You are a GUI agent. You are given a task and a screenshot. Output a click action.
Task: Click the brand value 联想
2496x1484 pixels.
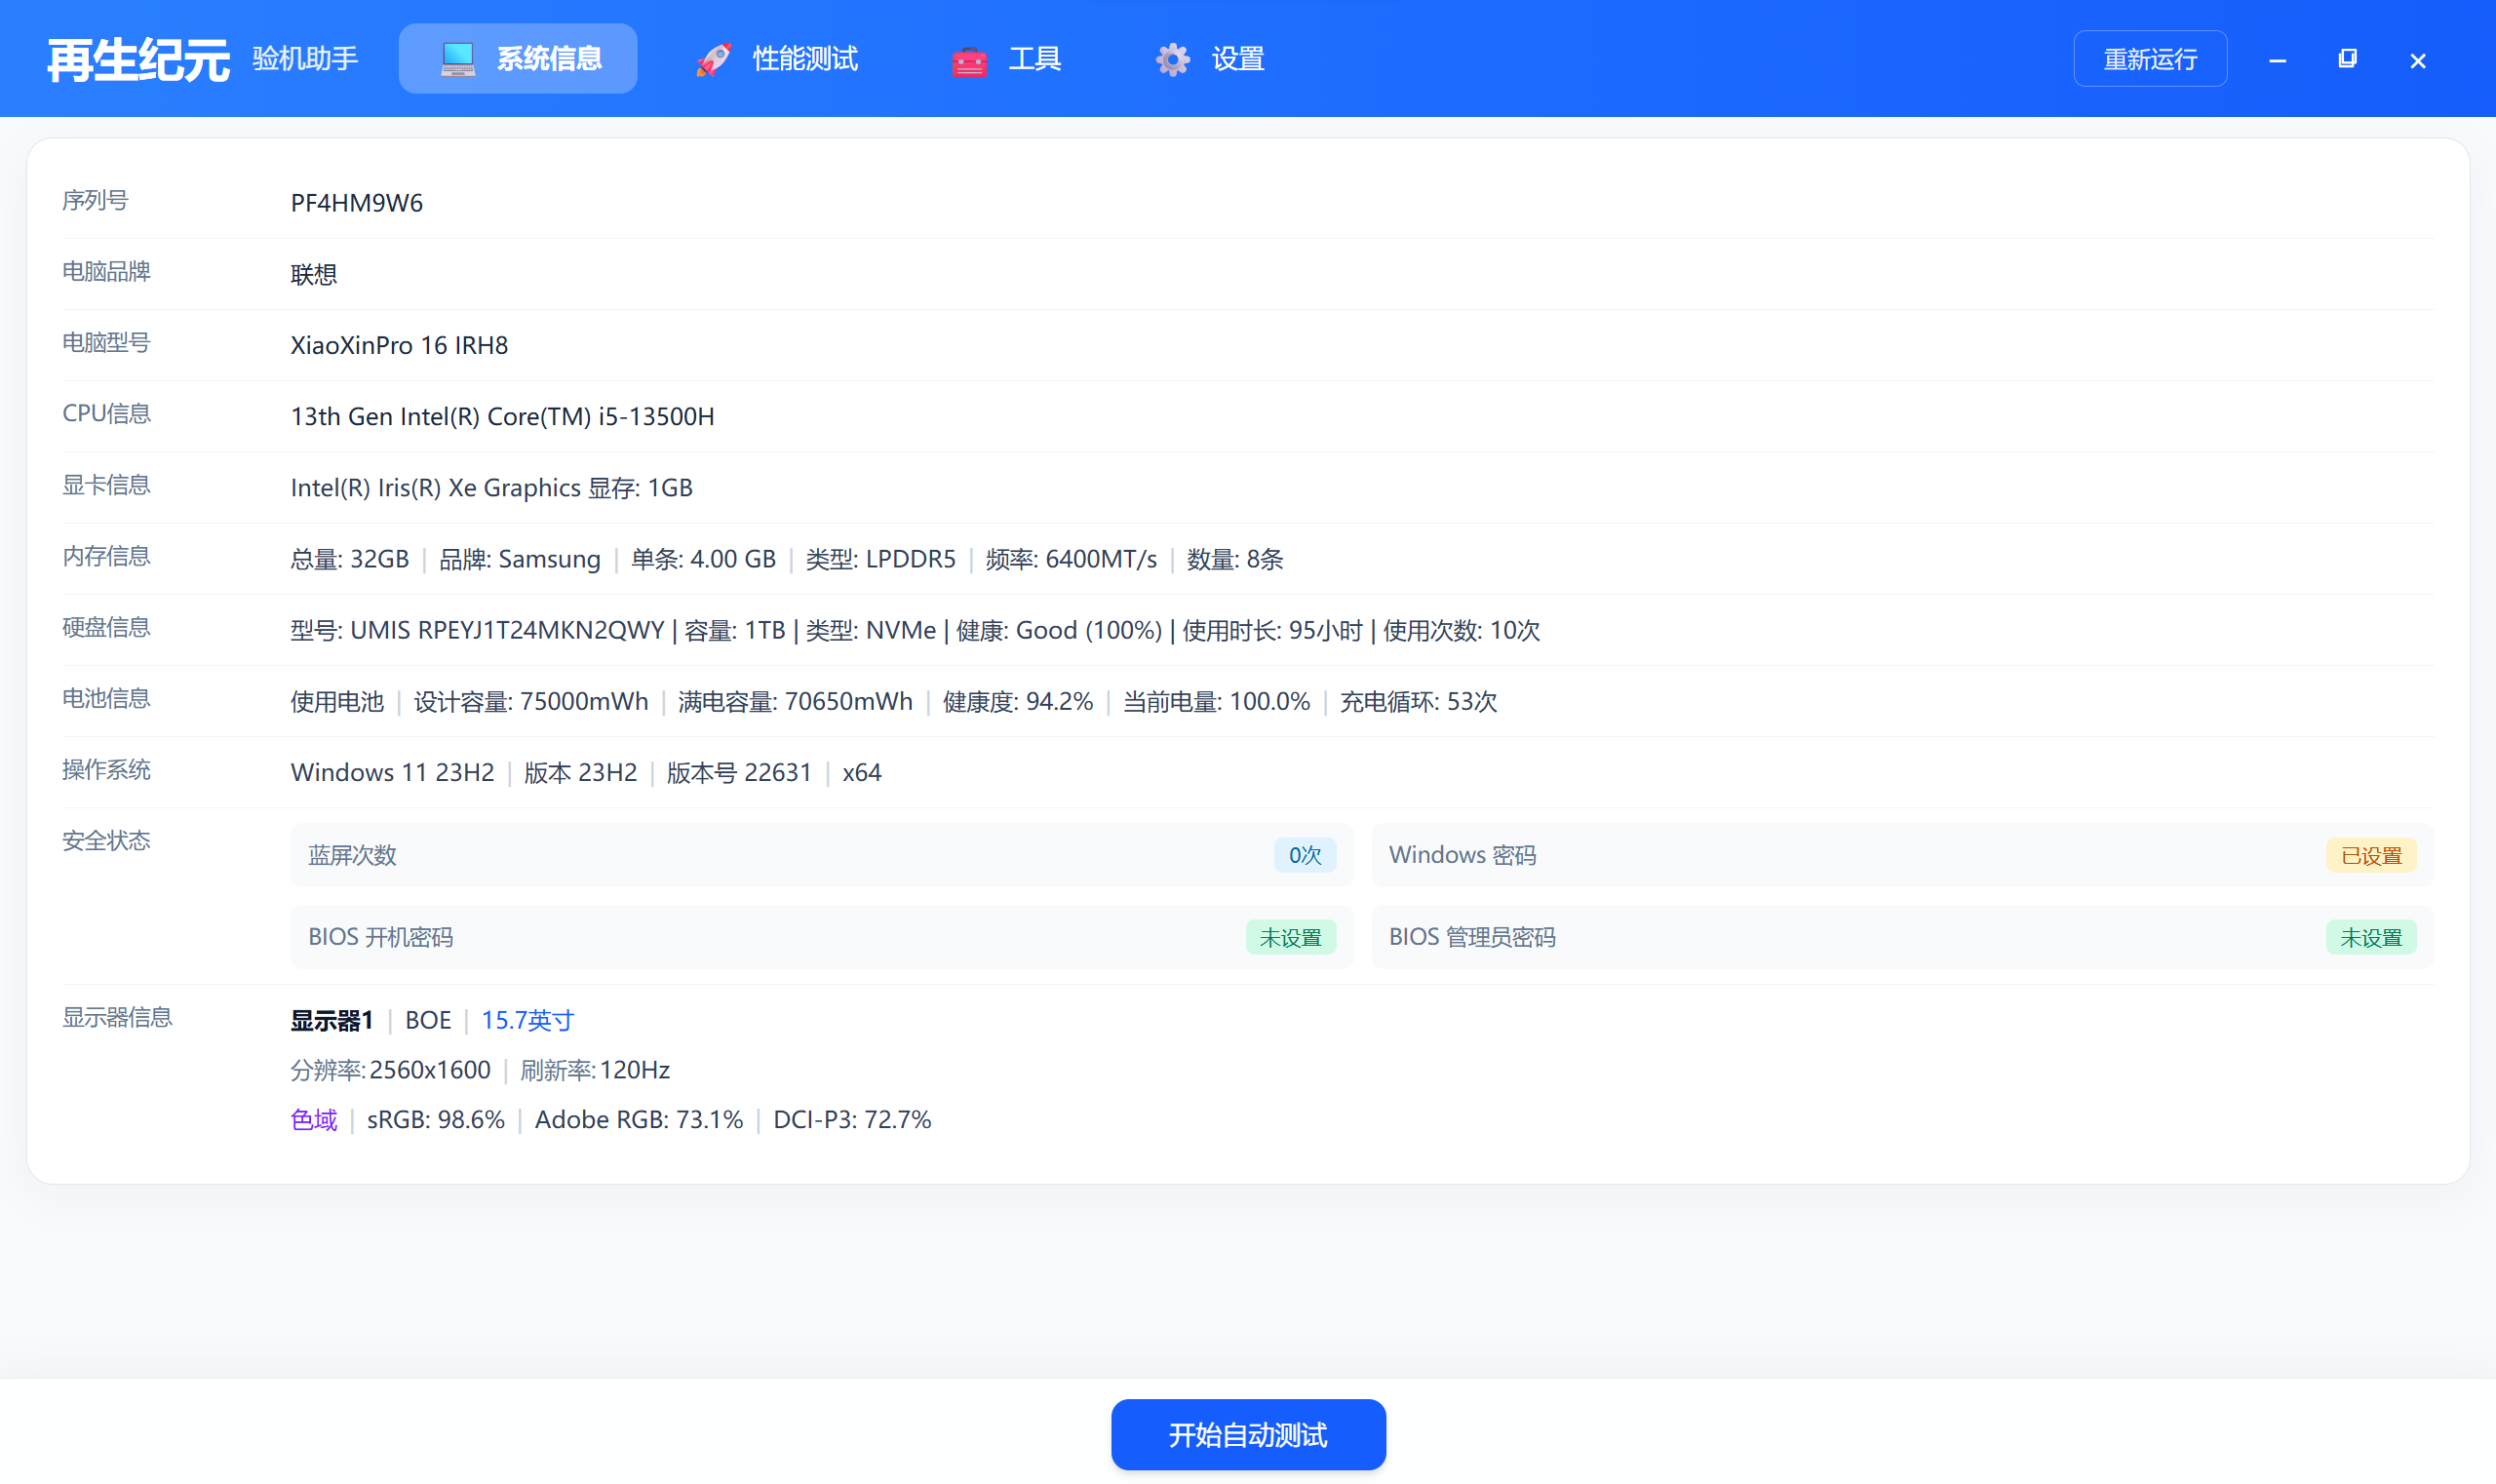314,274
